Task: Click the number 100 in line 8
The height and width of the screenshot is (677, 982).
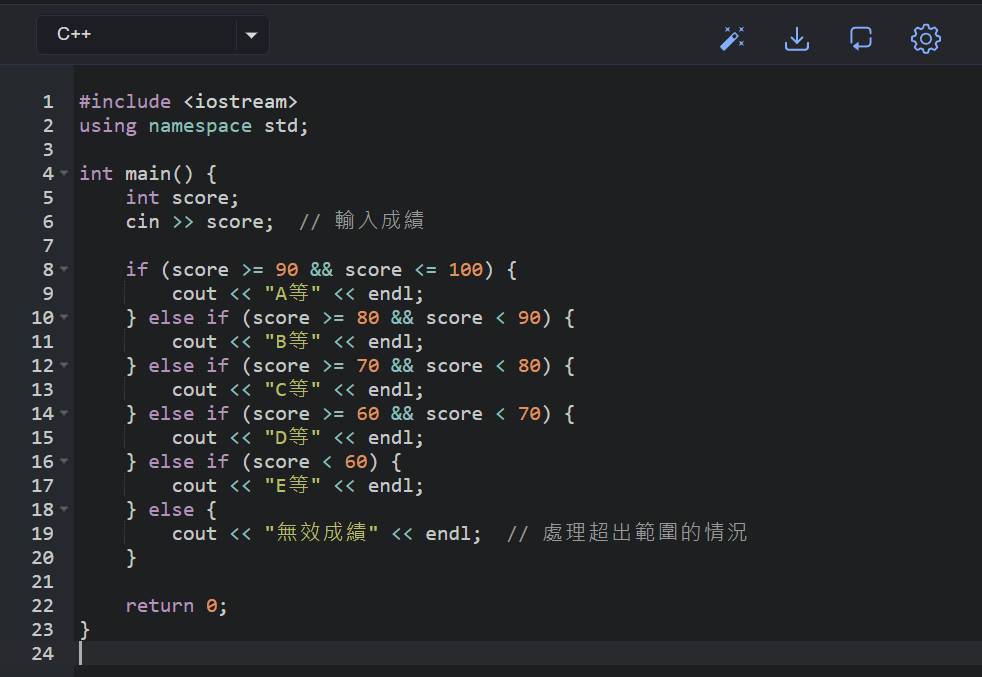Action: coord(465,270)
